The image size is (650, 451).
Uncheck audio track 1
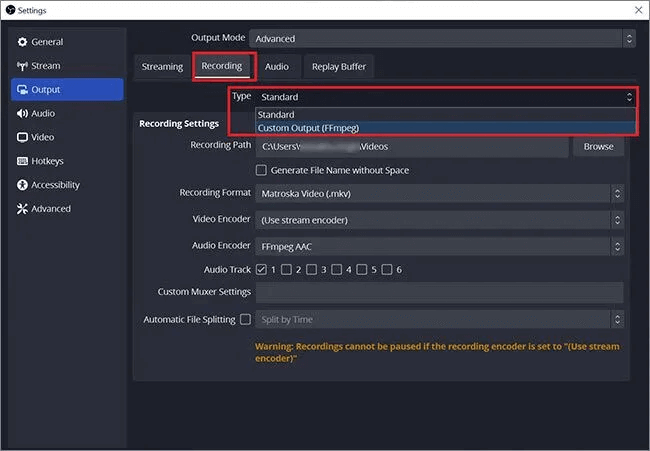click(x=261, y=270)
